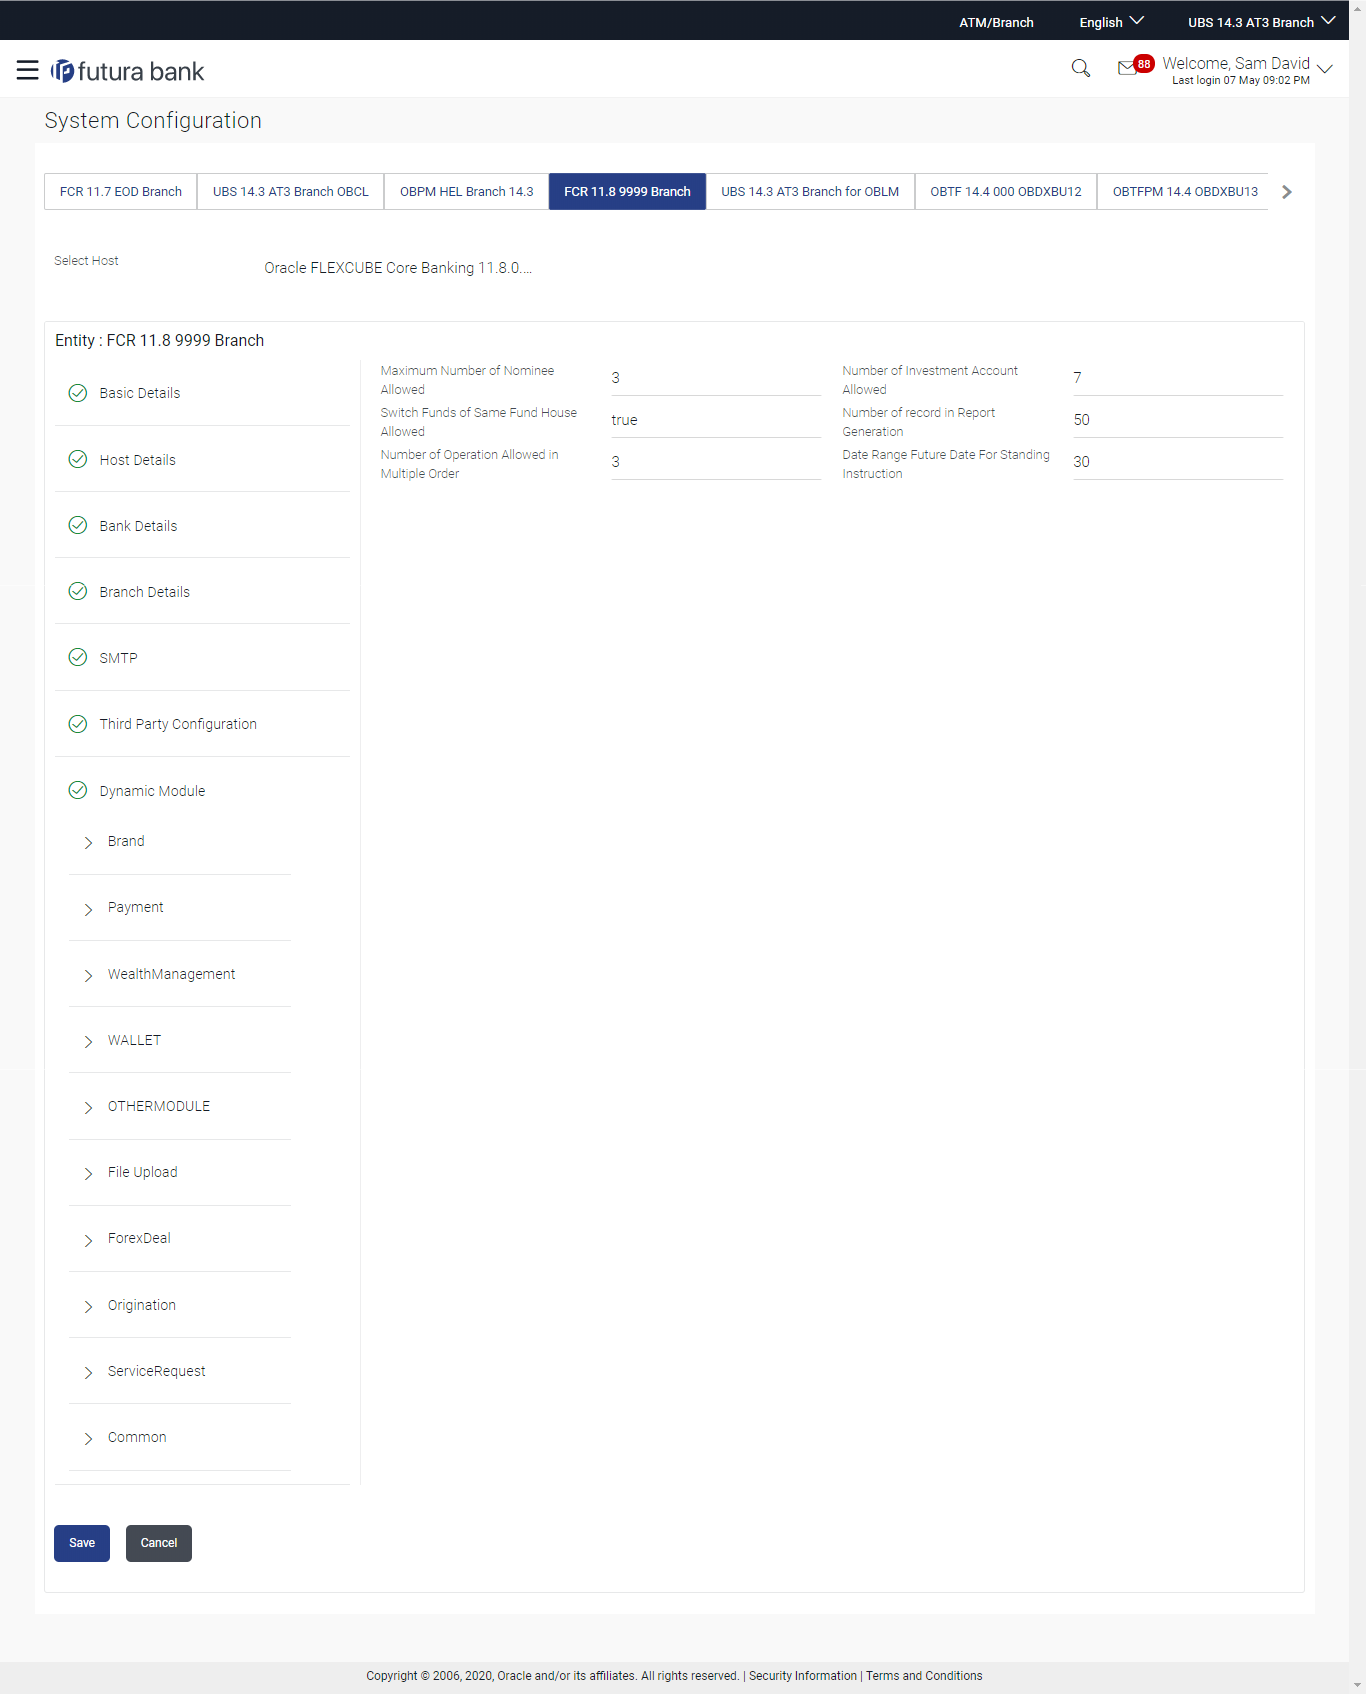Open the mail notifications envelope

click(x=1127, y=67)
